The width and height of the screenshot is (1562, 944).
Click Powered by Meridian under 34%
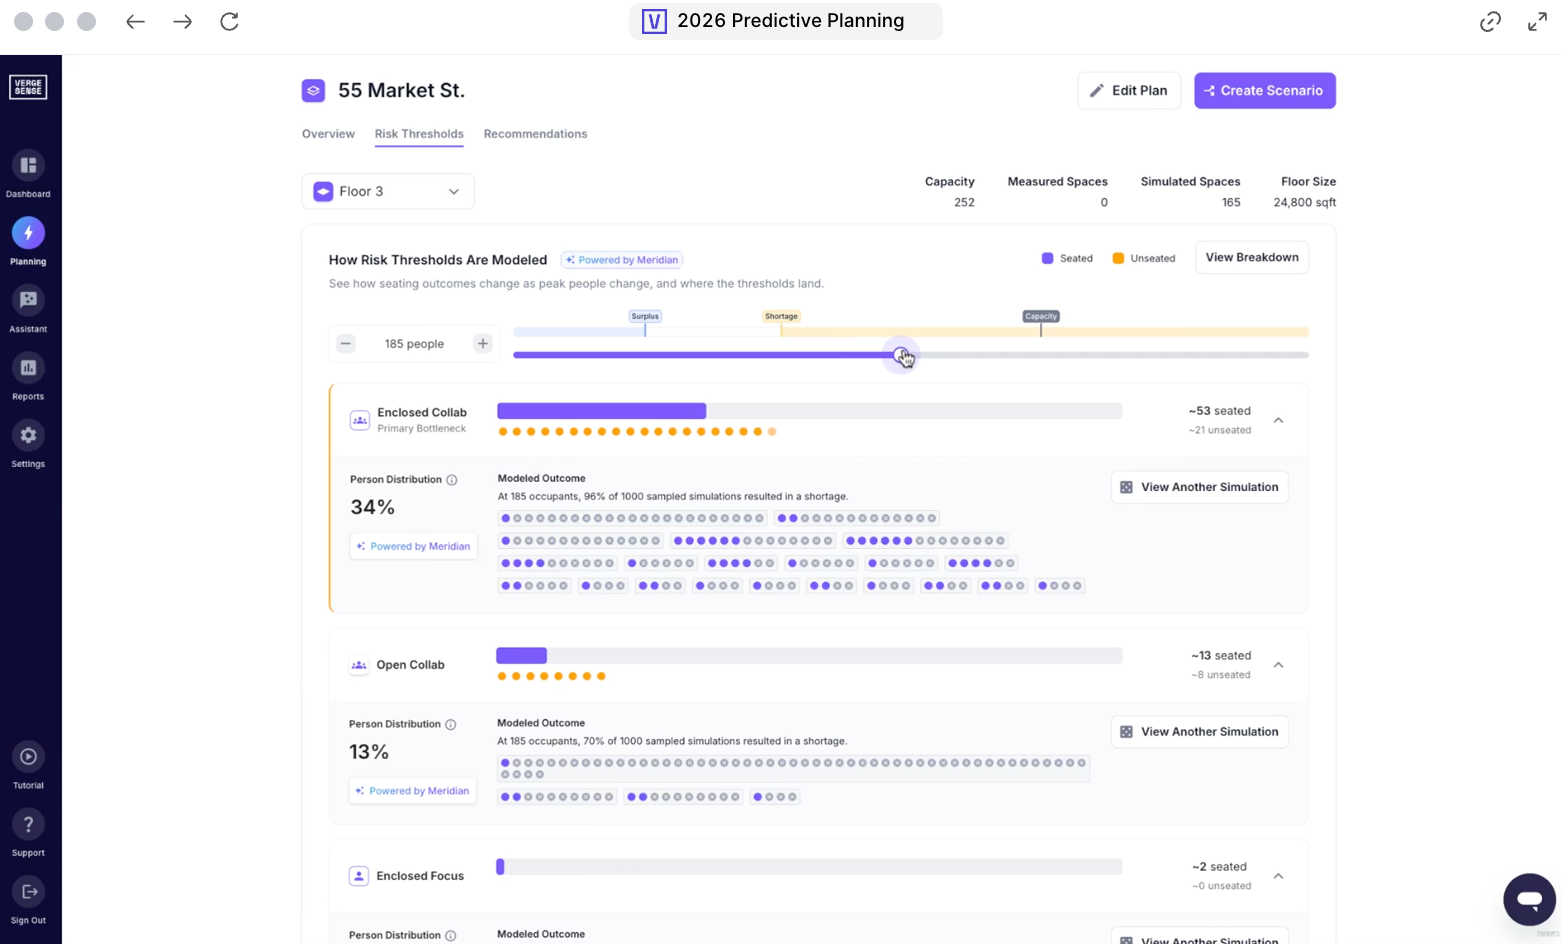click(x=413, y=546)
